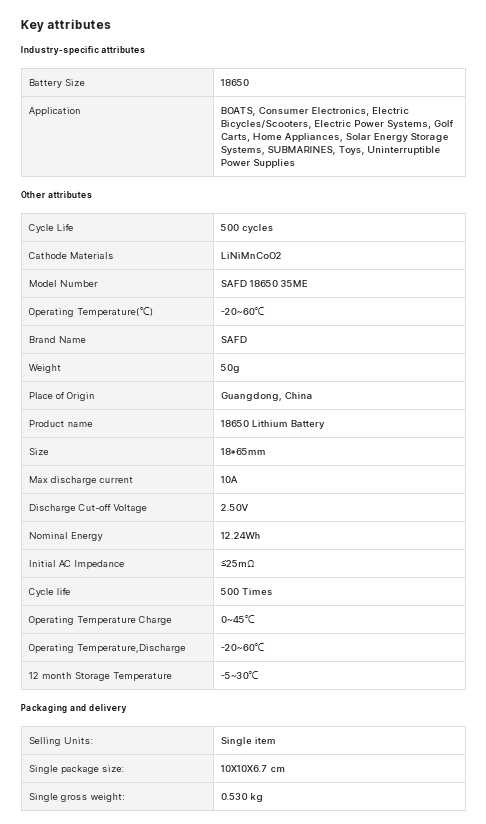Select the Discharge Cut-off Voltage label
486x824 pixels.
point(88,508)
